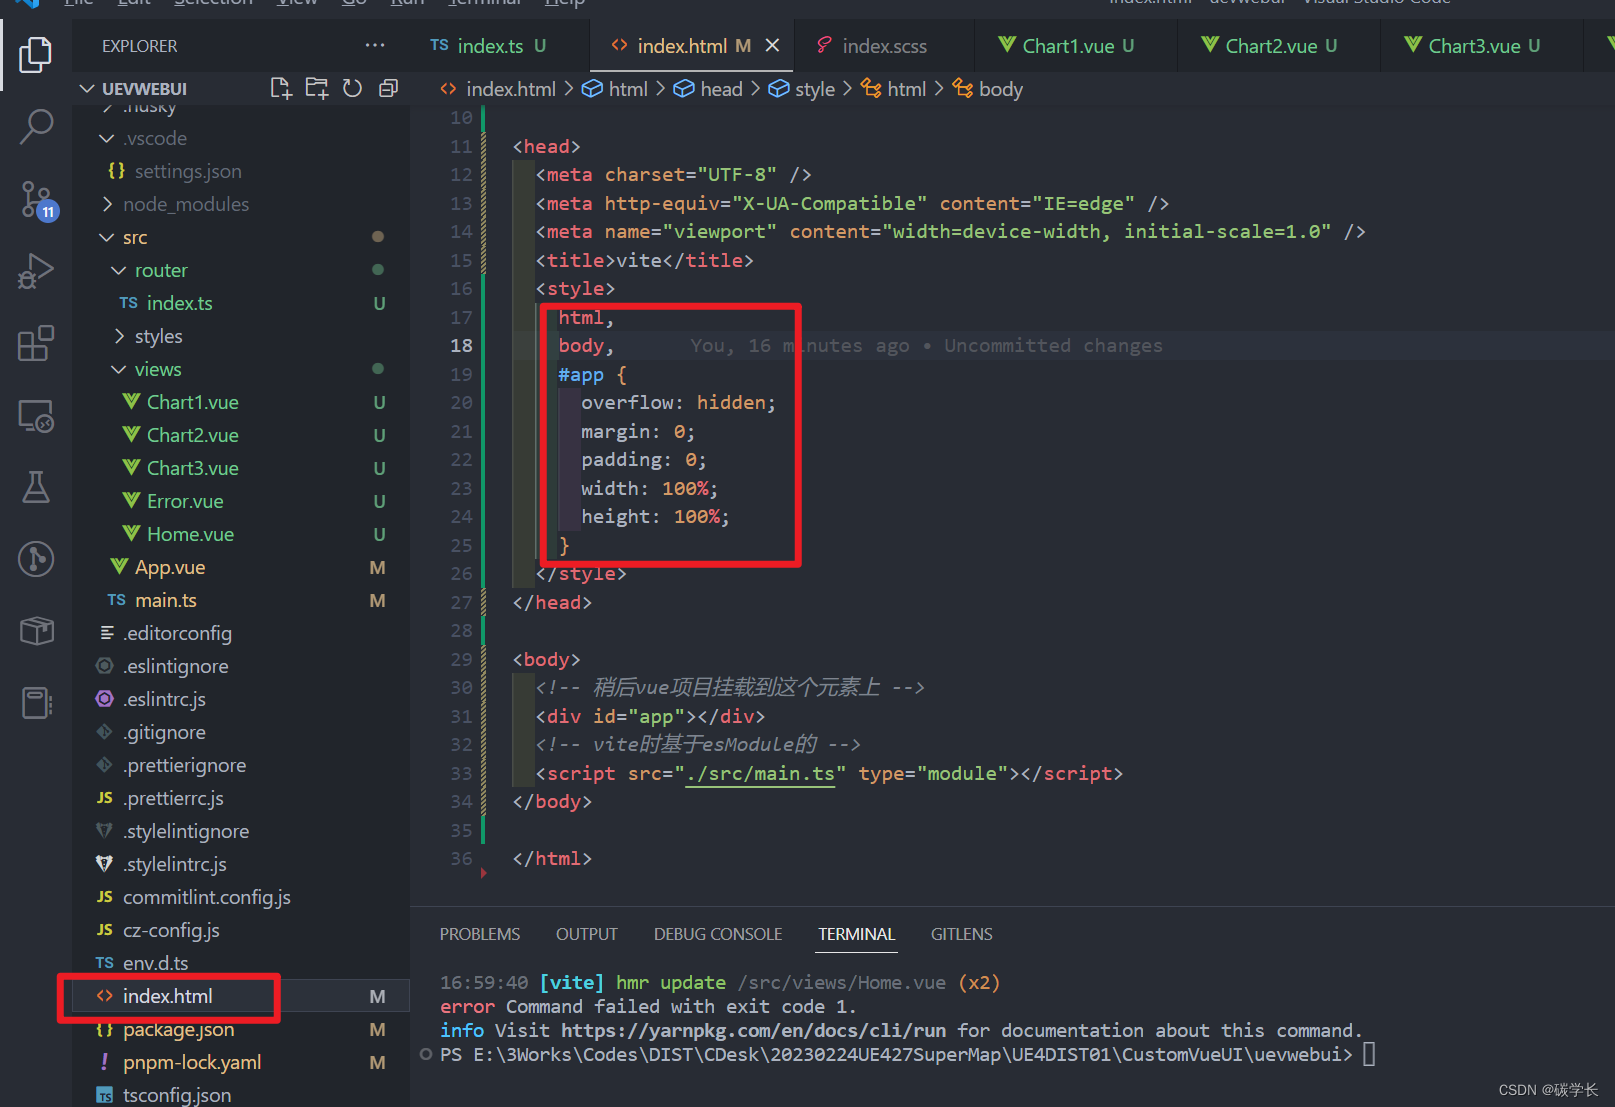Open the OUTPUT panel tab
1615x1107 pixels.
587,934
